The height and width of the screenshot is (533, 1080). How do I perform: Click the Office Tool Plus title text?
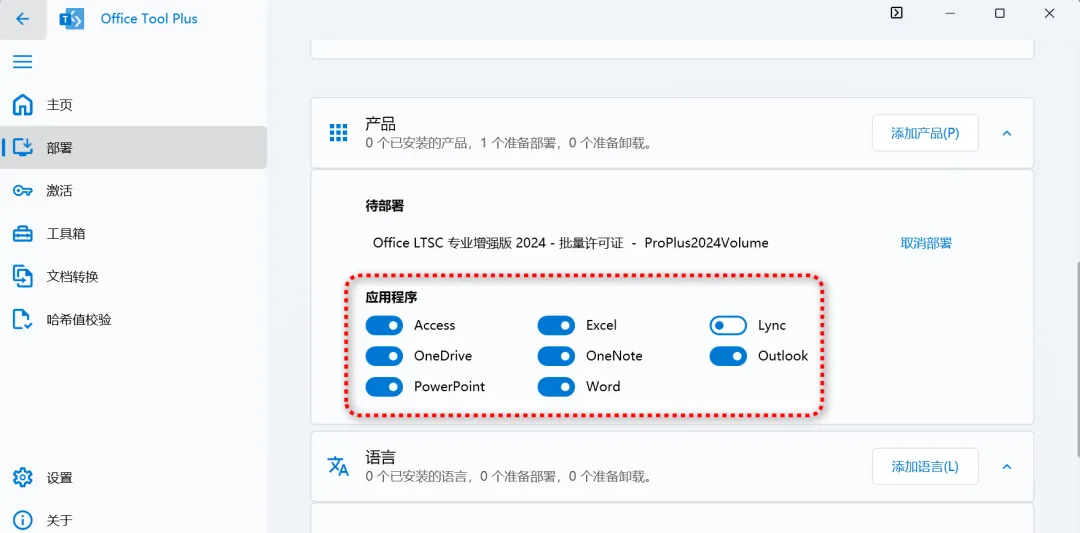[x=149, y=19]
